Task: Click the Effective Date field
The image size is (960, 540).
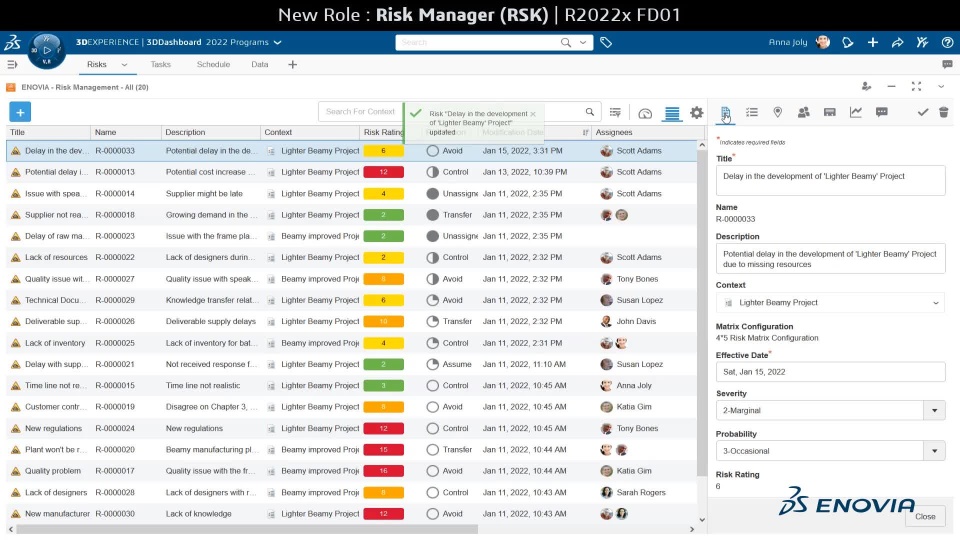Action: point(830,372)
